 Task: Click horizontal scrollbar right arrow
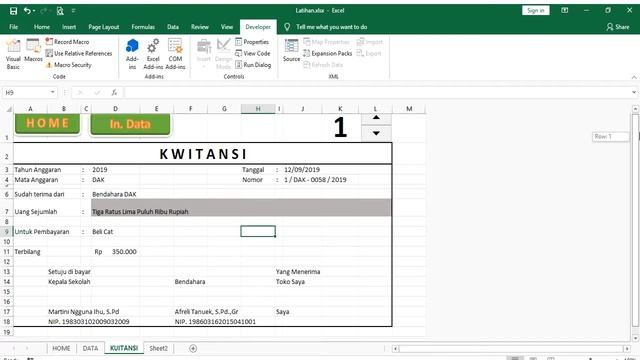(627, 349)
